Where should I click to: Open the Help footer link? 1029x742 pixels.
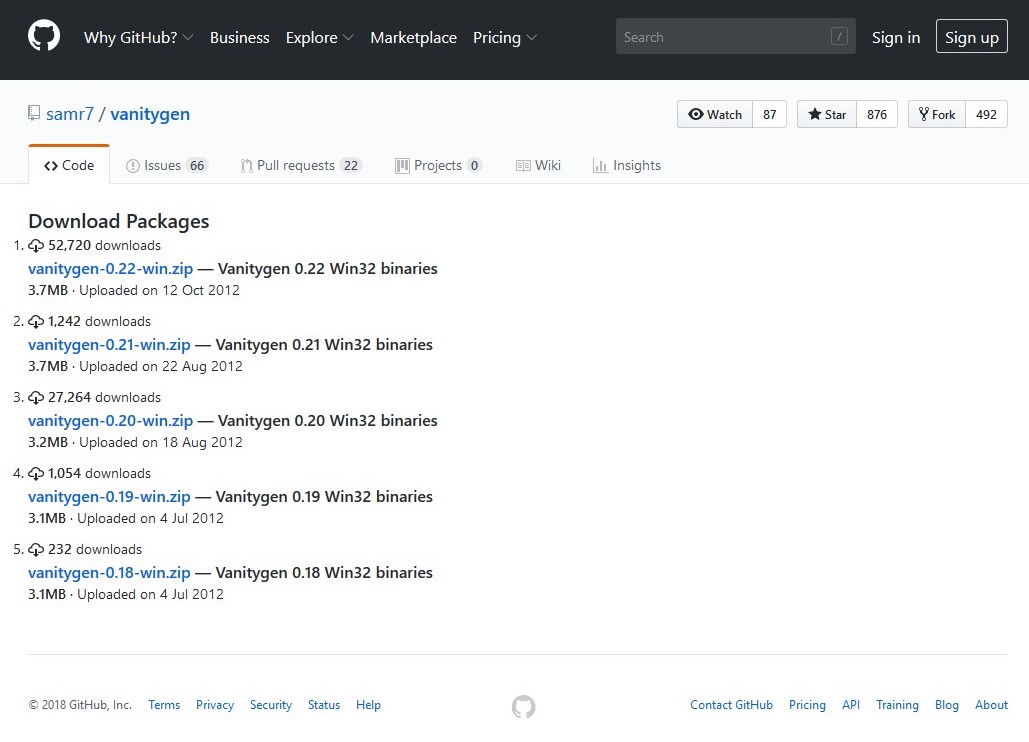tap(368, 705)
